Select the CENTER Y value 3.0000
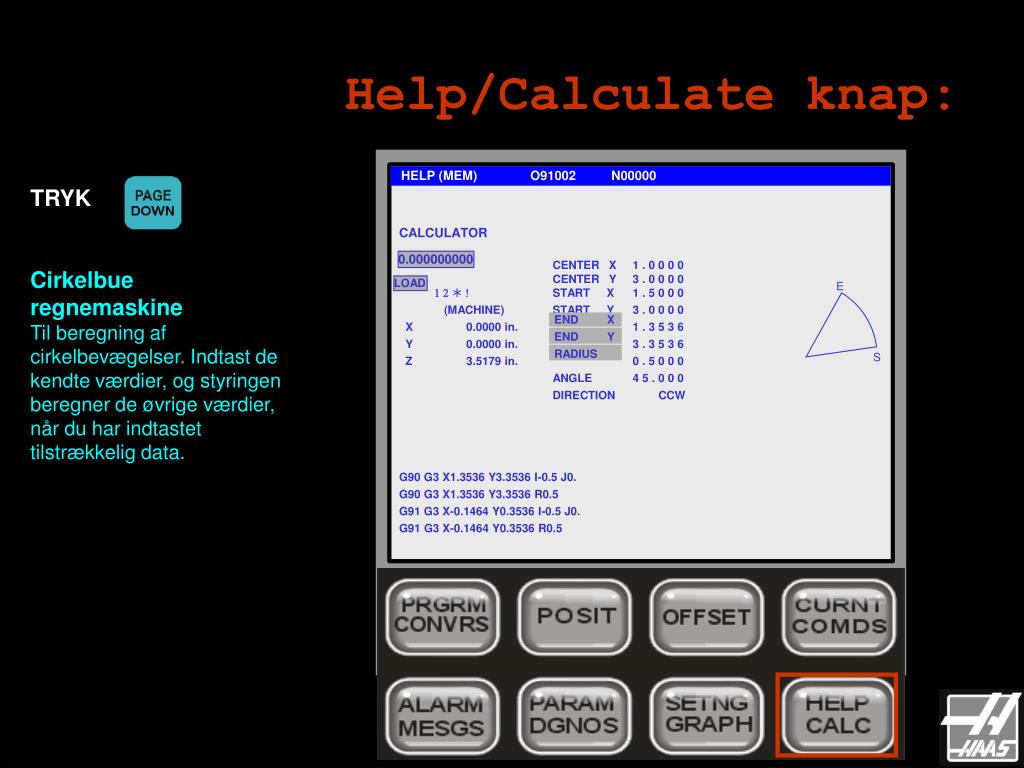 658,279
